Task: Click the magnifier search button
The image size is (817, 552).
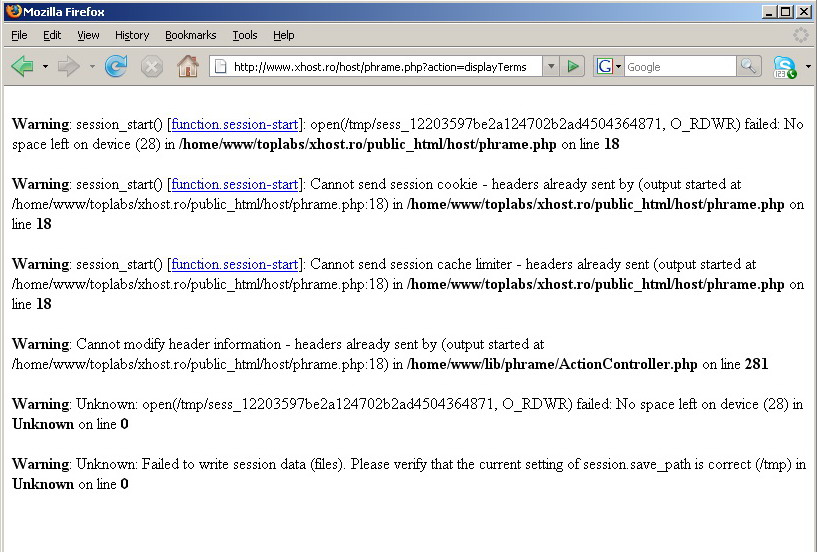Action: point(749,67)
